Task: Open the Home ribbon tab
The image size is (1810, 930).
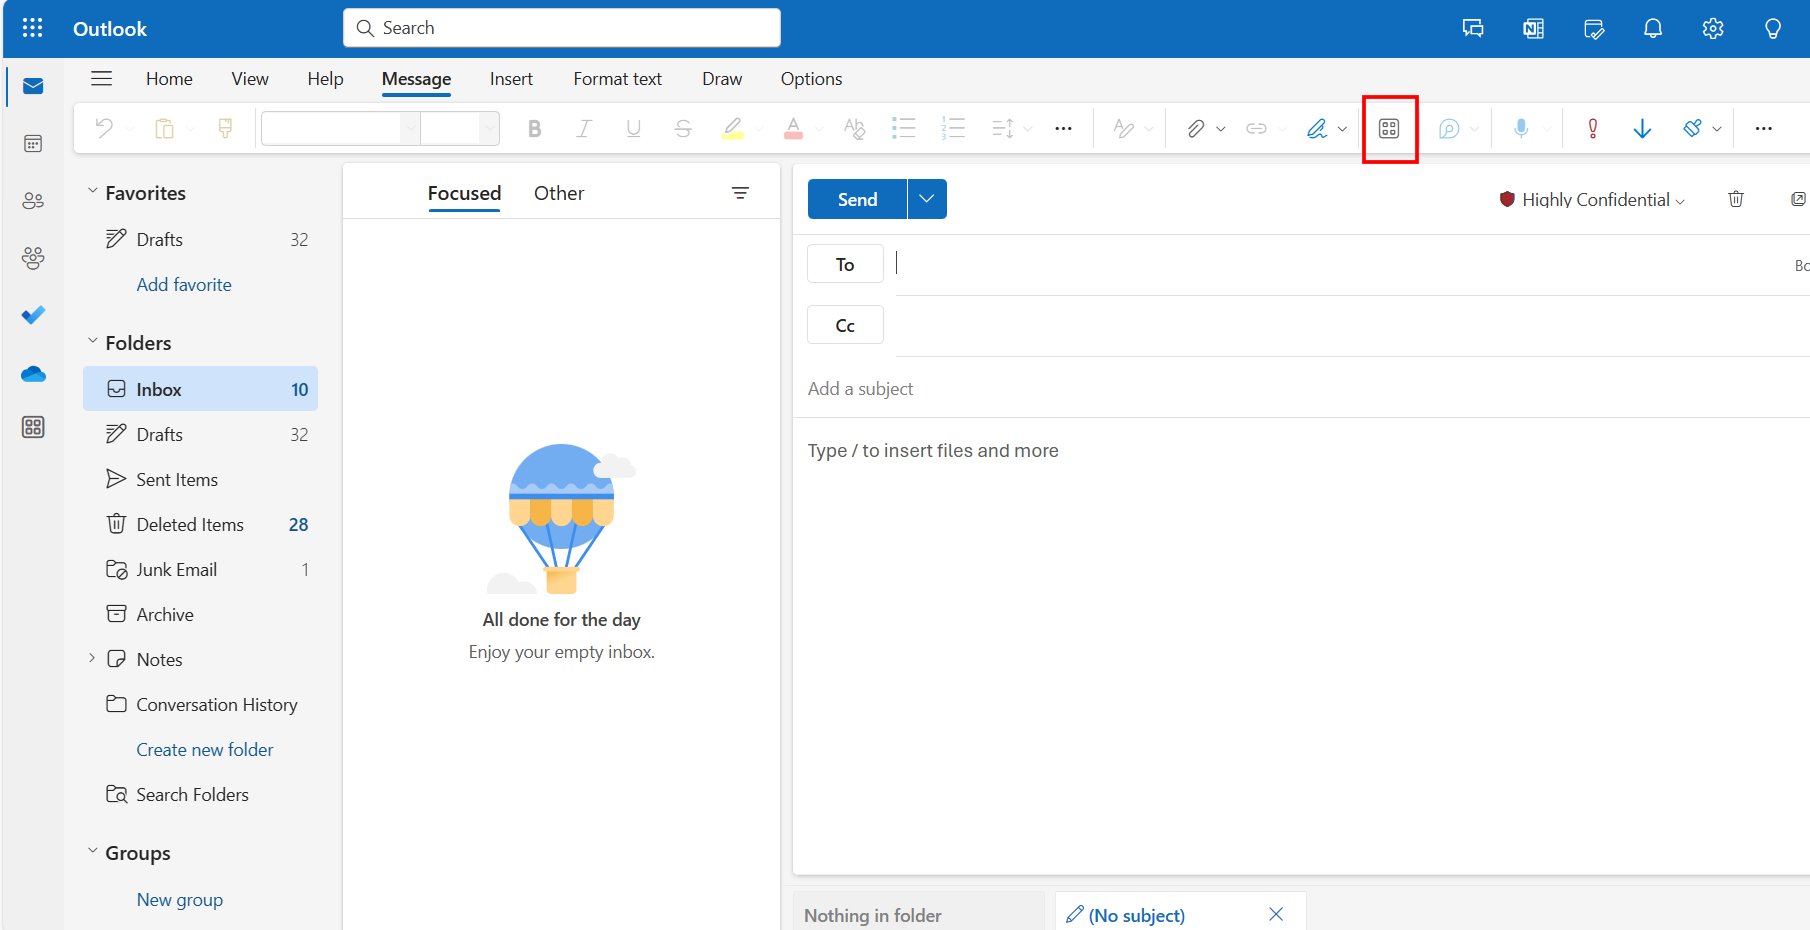Action: click(x=169, y=79)
